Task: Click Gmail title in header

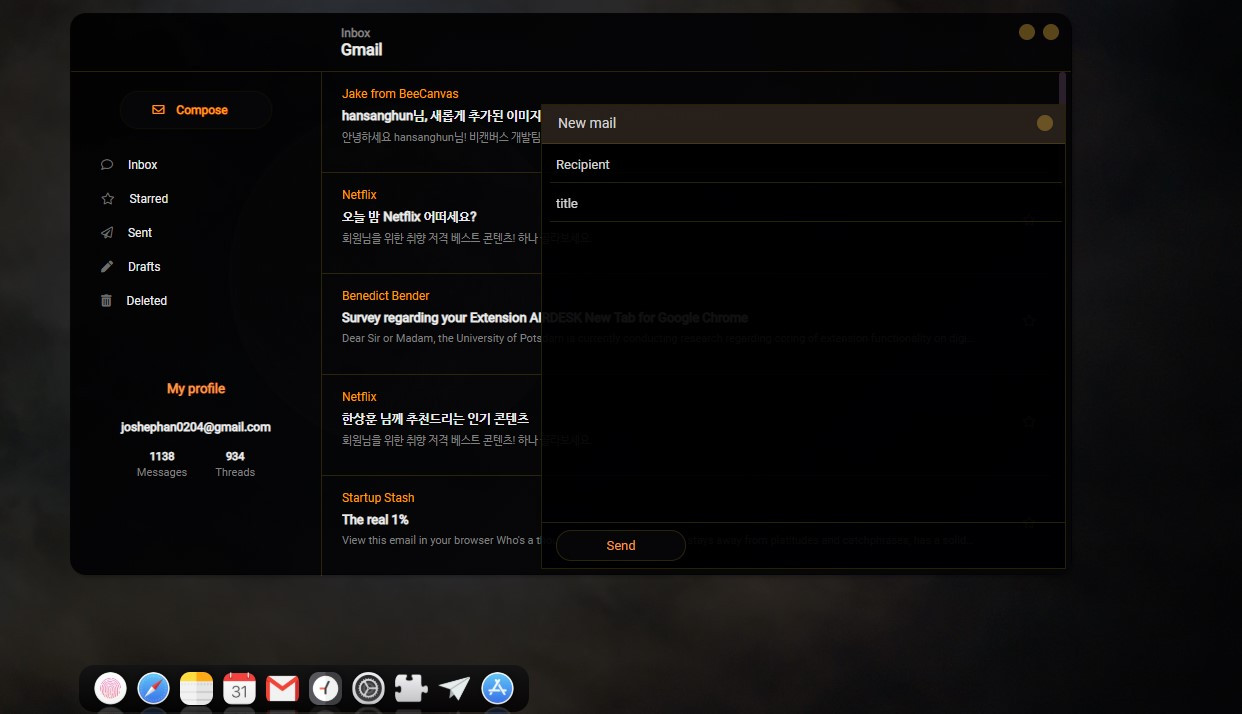Action: coord(361,50)
